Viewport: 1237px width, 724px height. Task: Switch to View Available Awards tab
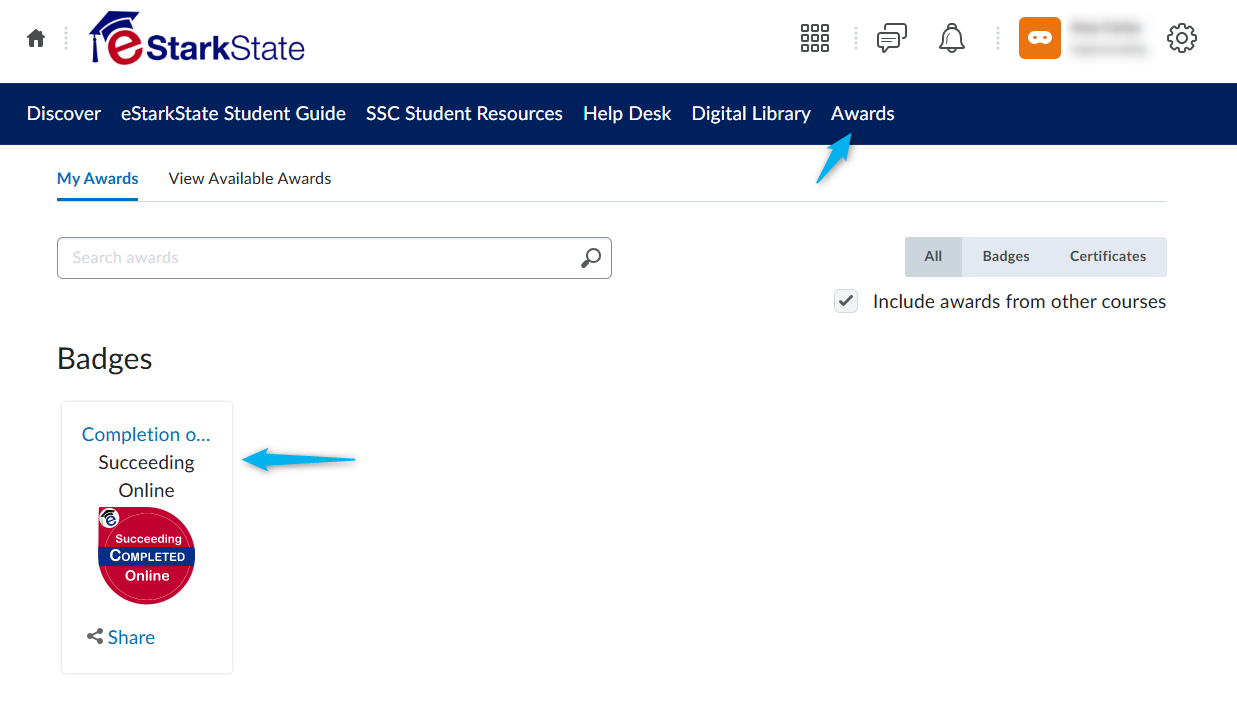(250, 178)
